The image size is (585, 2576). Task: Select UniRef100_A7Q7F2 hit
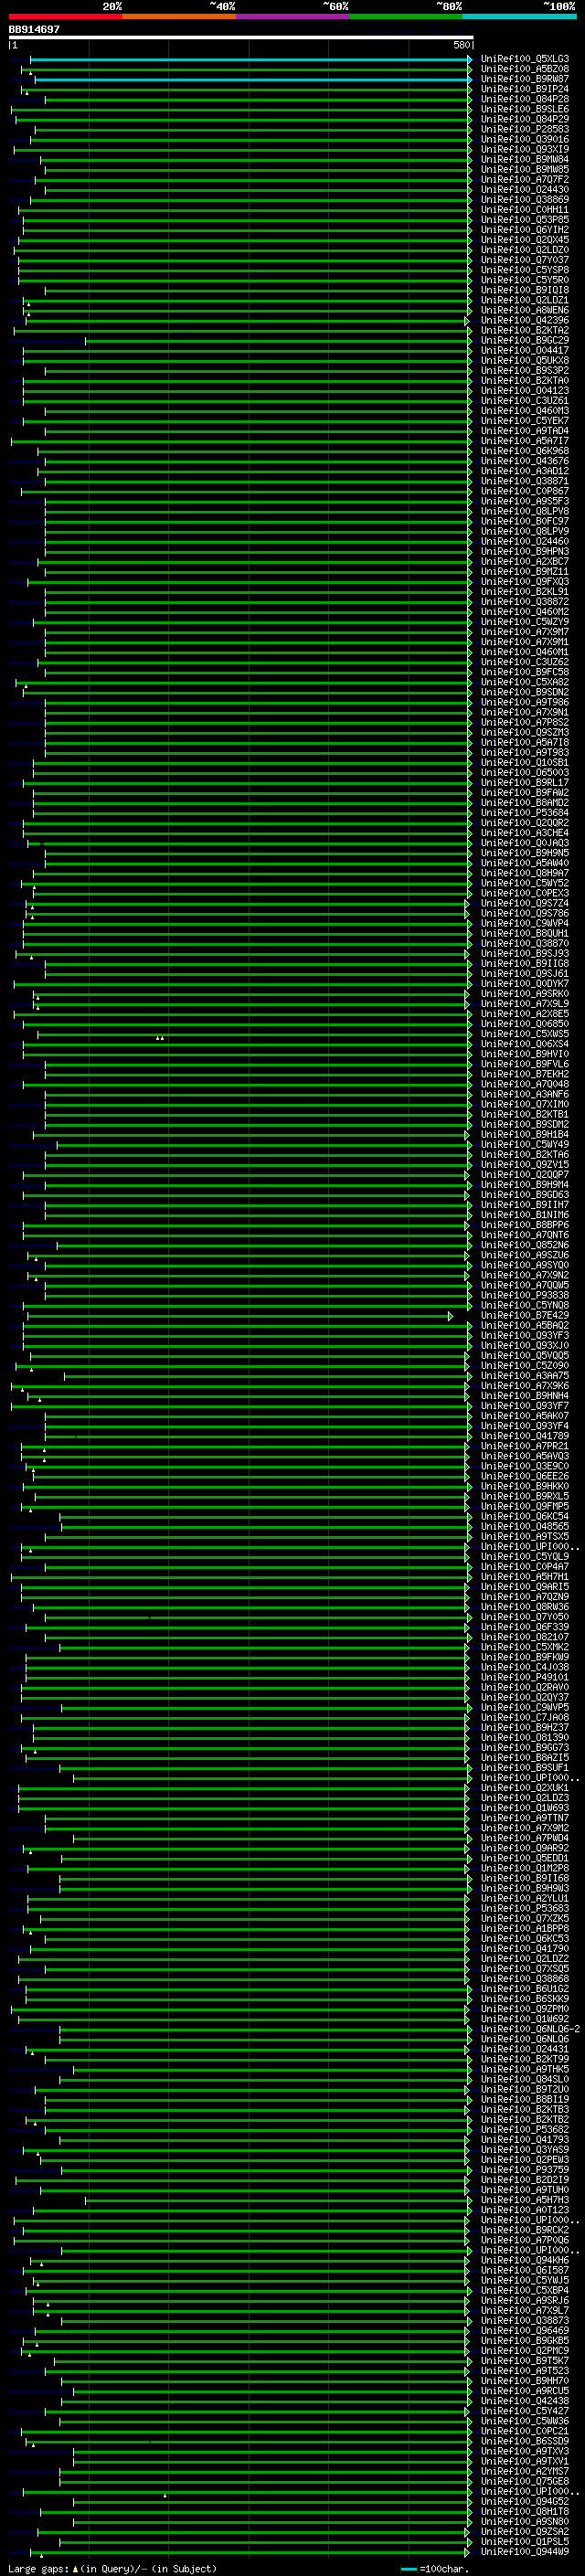525,179
